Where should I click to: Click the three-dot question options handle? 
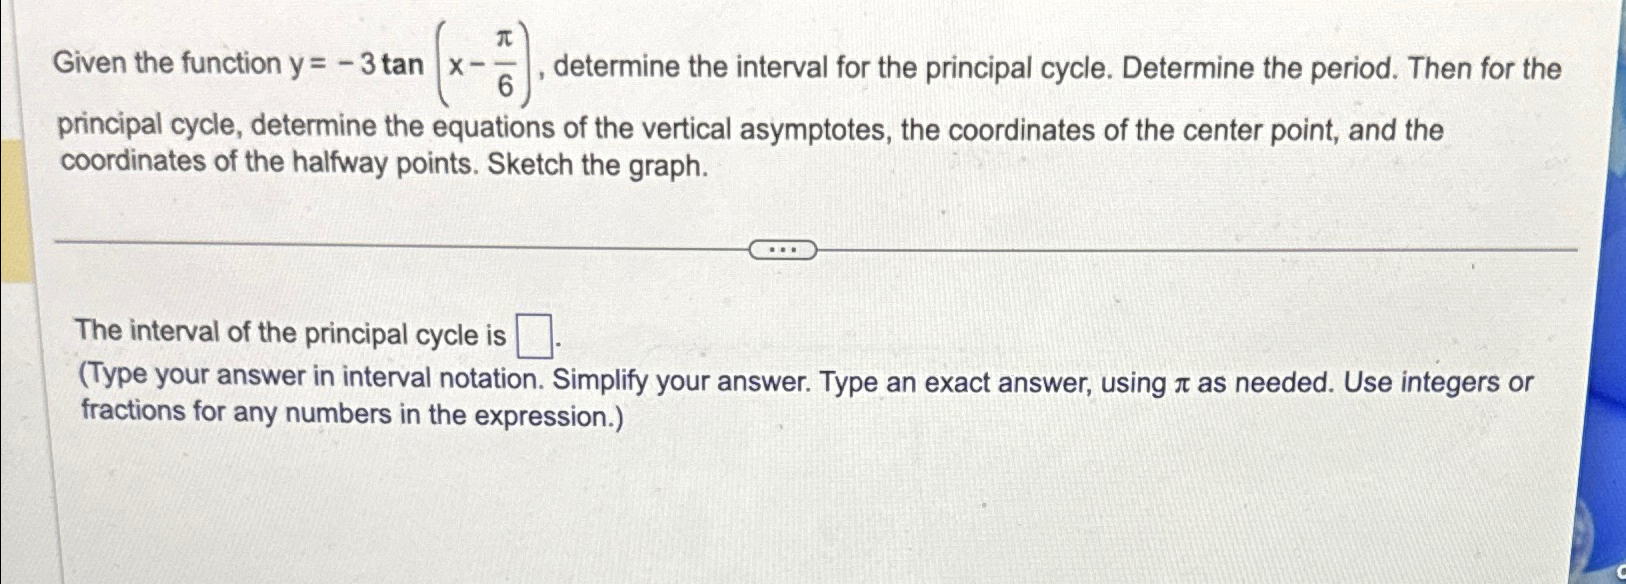[784, 247]
